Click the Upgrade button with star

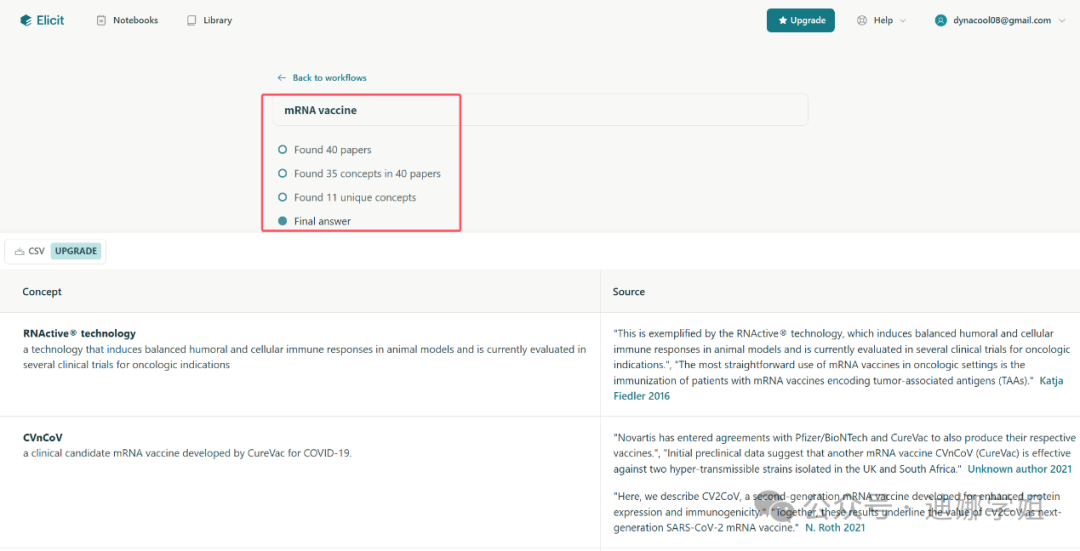tap(800, 21)
